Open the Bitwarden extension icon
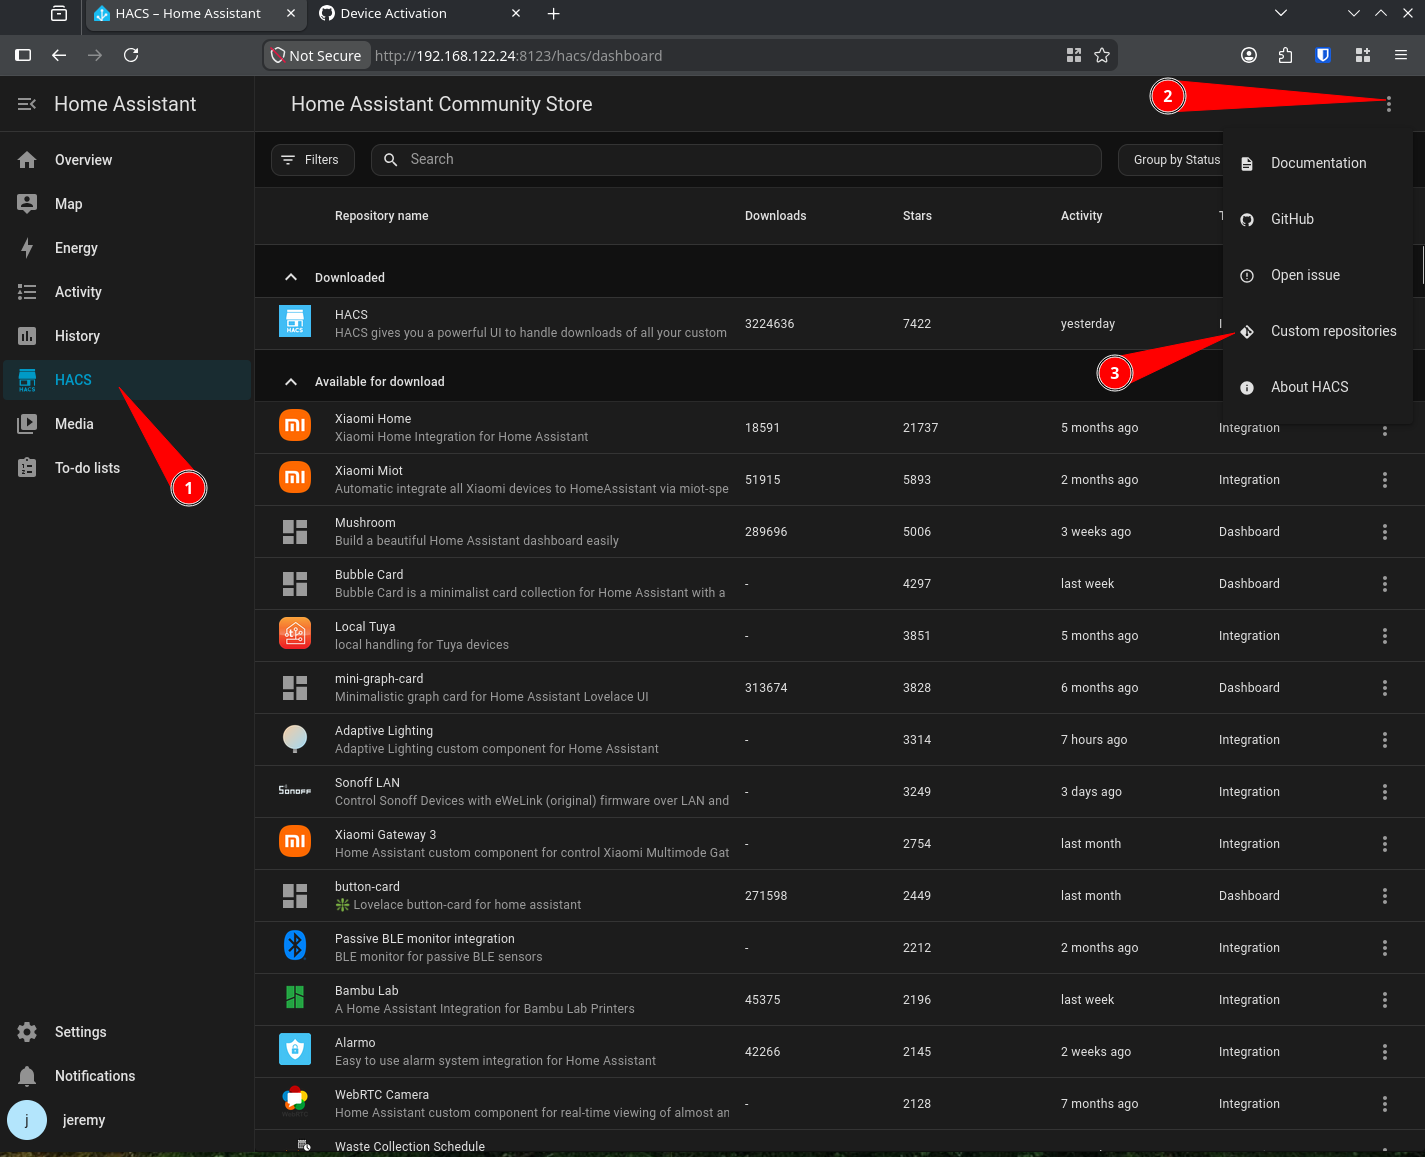 1323,55
